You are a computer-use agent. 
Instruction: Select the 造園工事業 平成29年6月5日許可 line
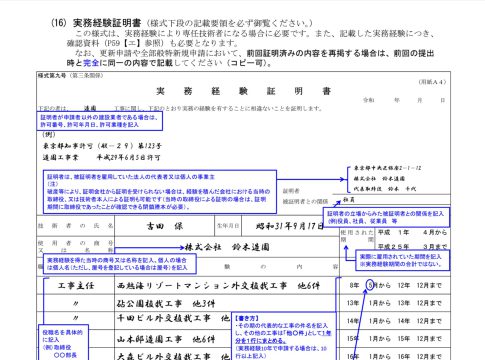(101, 157)
